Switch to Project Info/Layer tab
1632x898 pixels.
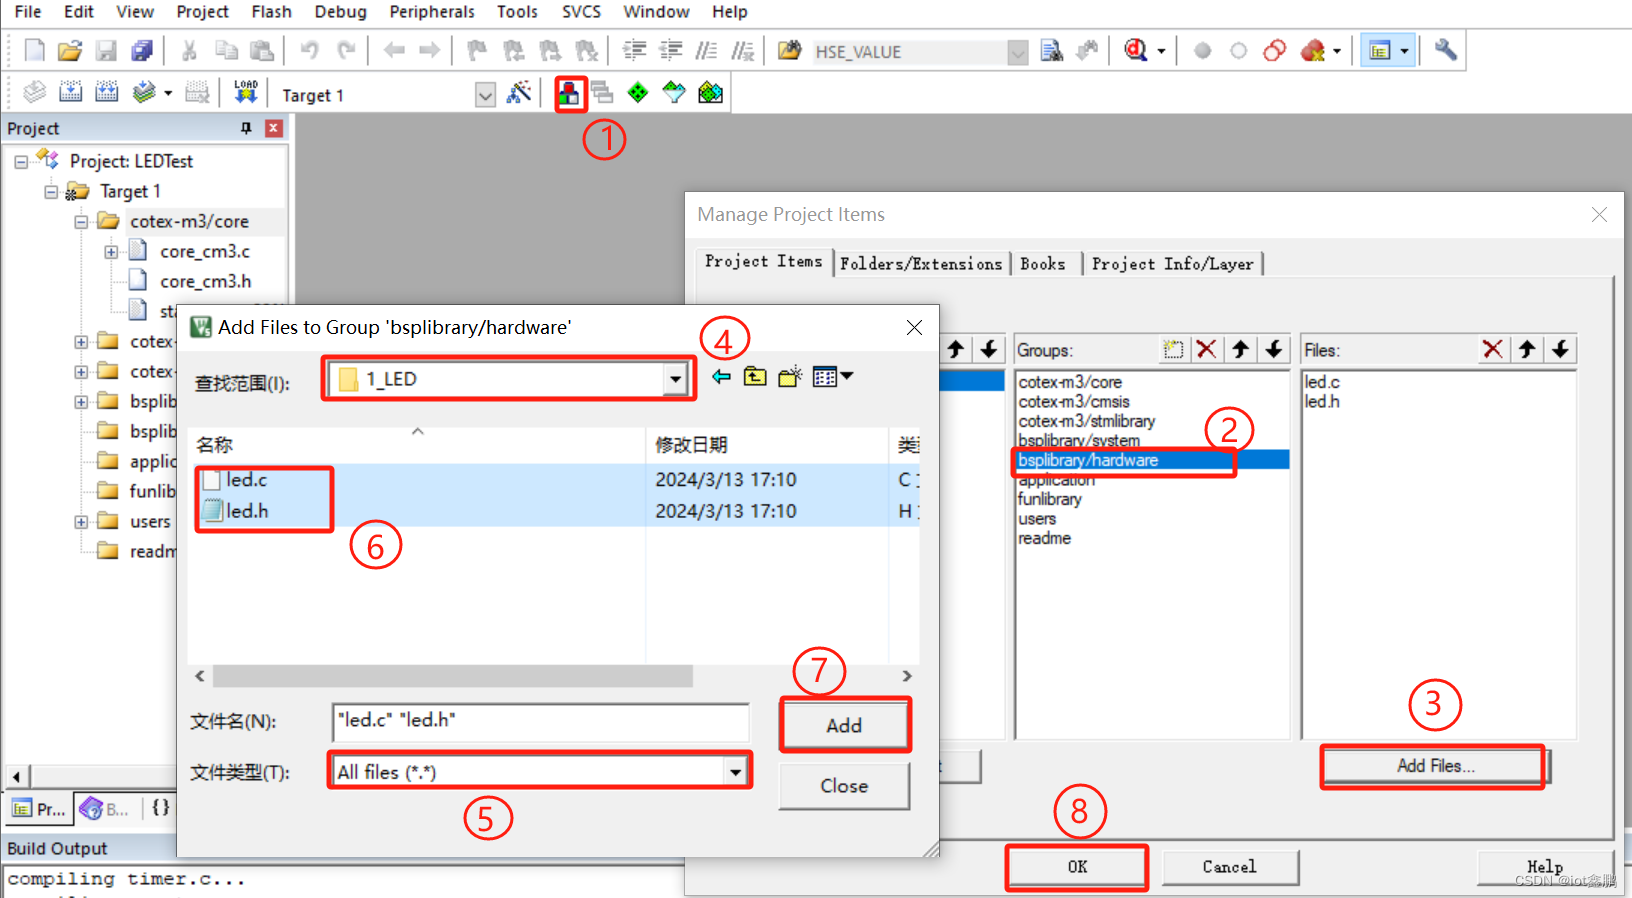pyautogui.click(x=1172, y=263)
